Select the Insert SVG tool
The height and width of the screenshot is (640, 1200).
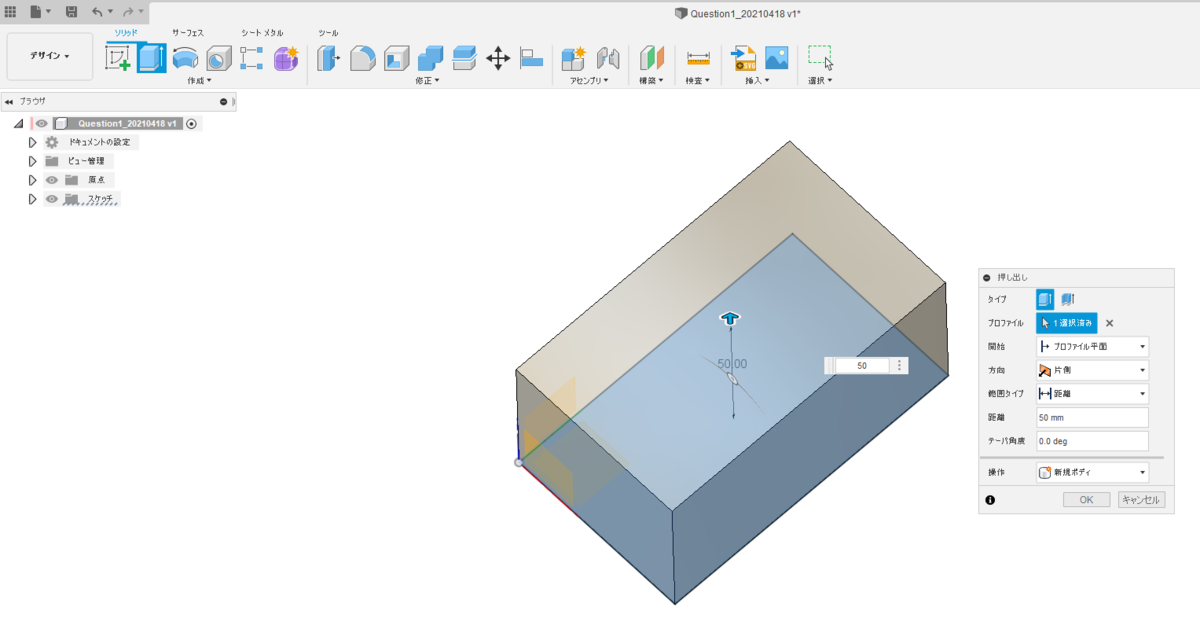point(743,58)
